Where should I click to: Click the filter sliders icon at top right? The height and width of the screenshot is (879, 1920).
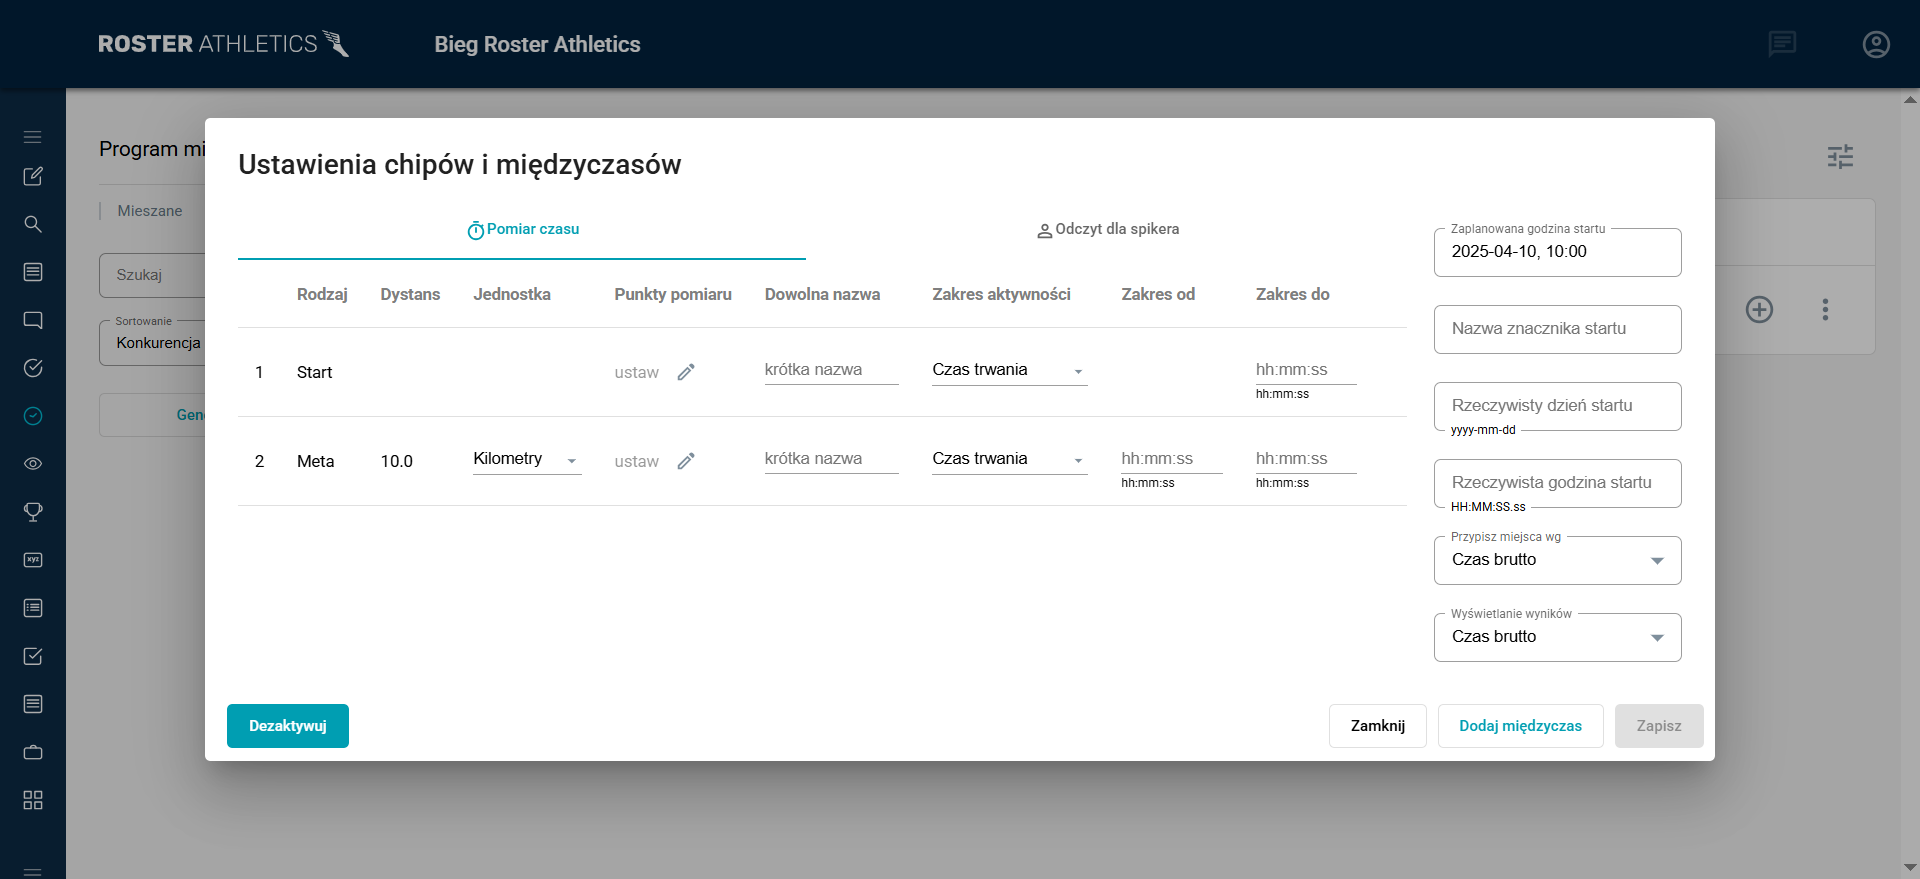tap(1840, 156)
